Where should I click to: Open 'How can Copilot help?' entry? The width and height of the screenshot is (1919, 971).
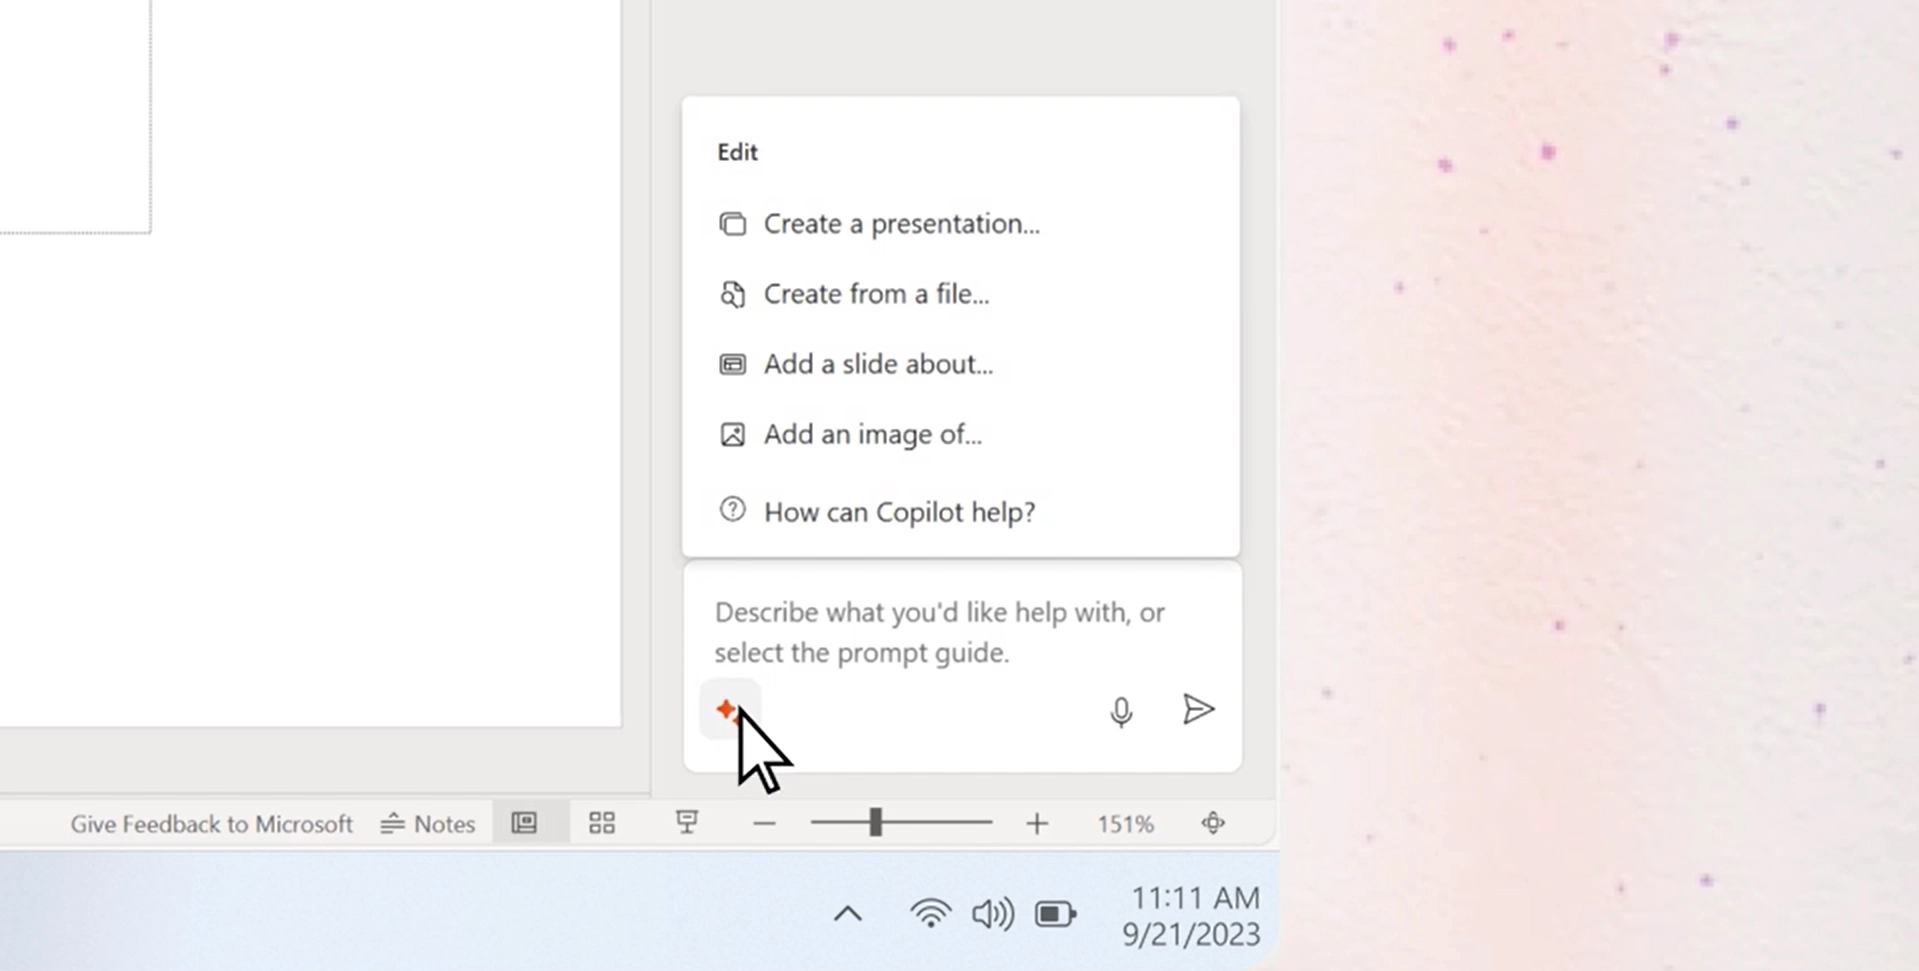pos(877,512)
